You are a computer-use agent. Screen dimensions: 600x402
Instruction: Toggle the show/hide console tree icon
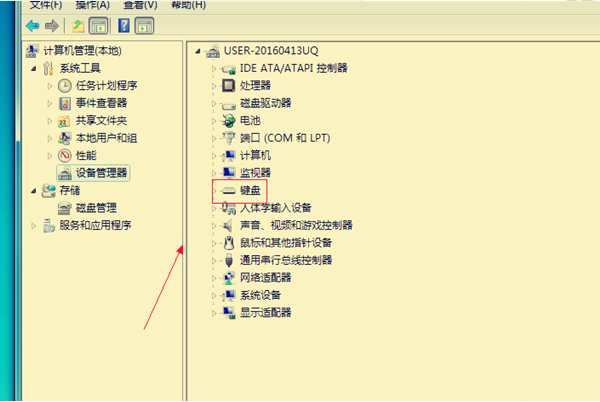click(x=99, y=25)
